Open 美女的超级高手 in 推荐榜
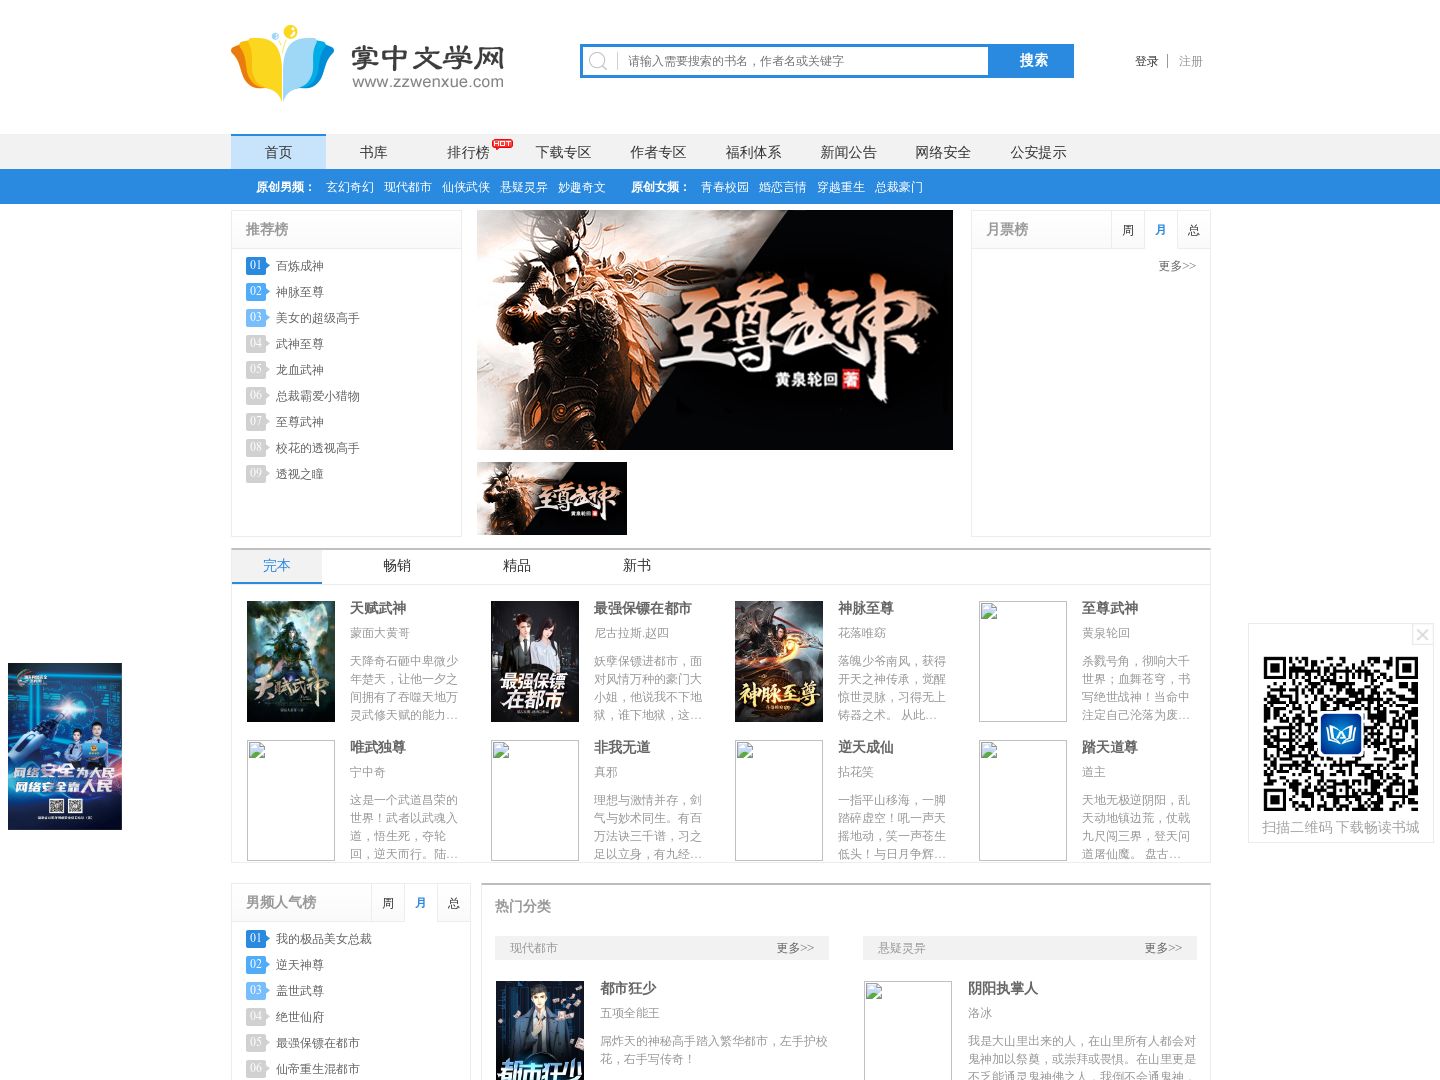 318,318
